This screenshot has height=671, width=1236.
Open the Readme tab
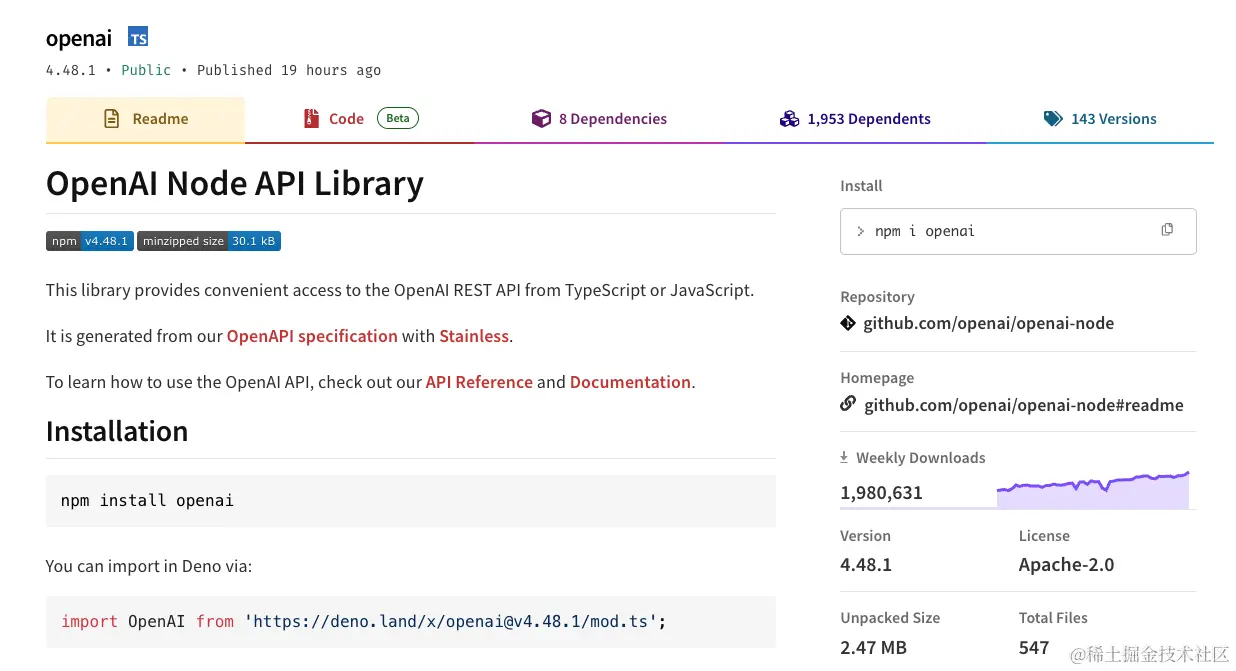[145, 119]
